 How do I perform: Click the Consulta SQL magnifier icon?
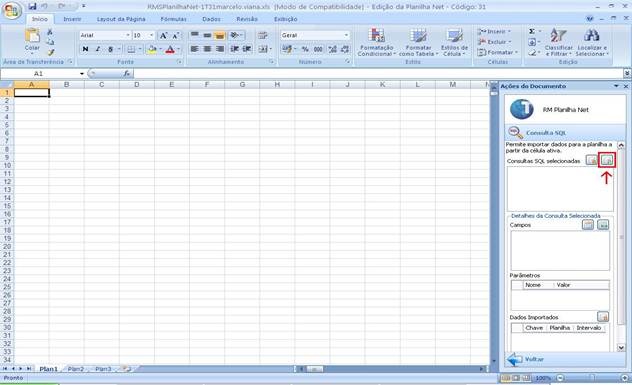(515, 132)
